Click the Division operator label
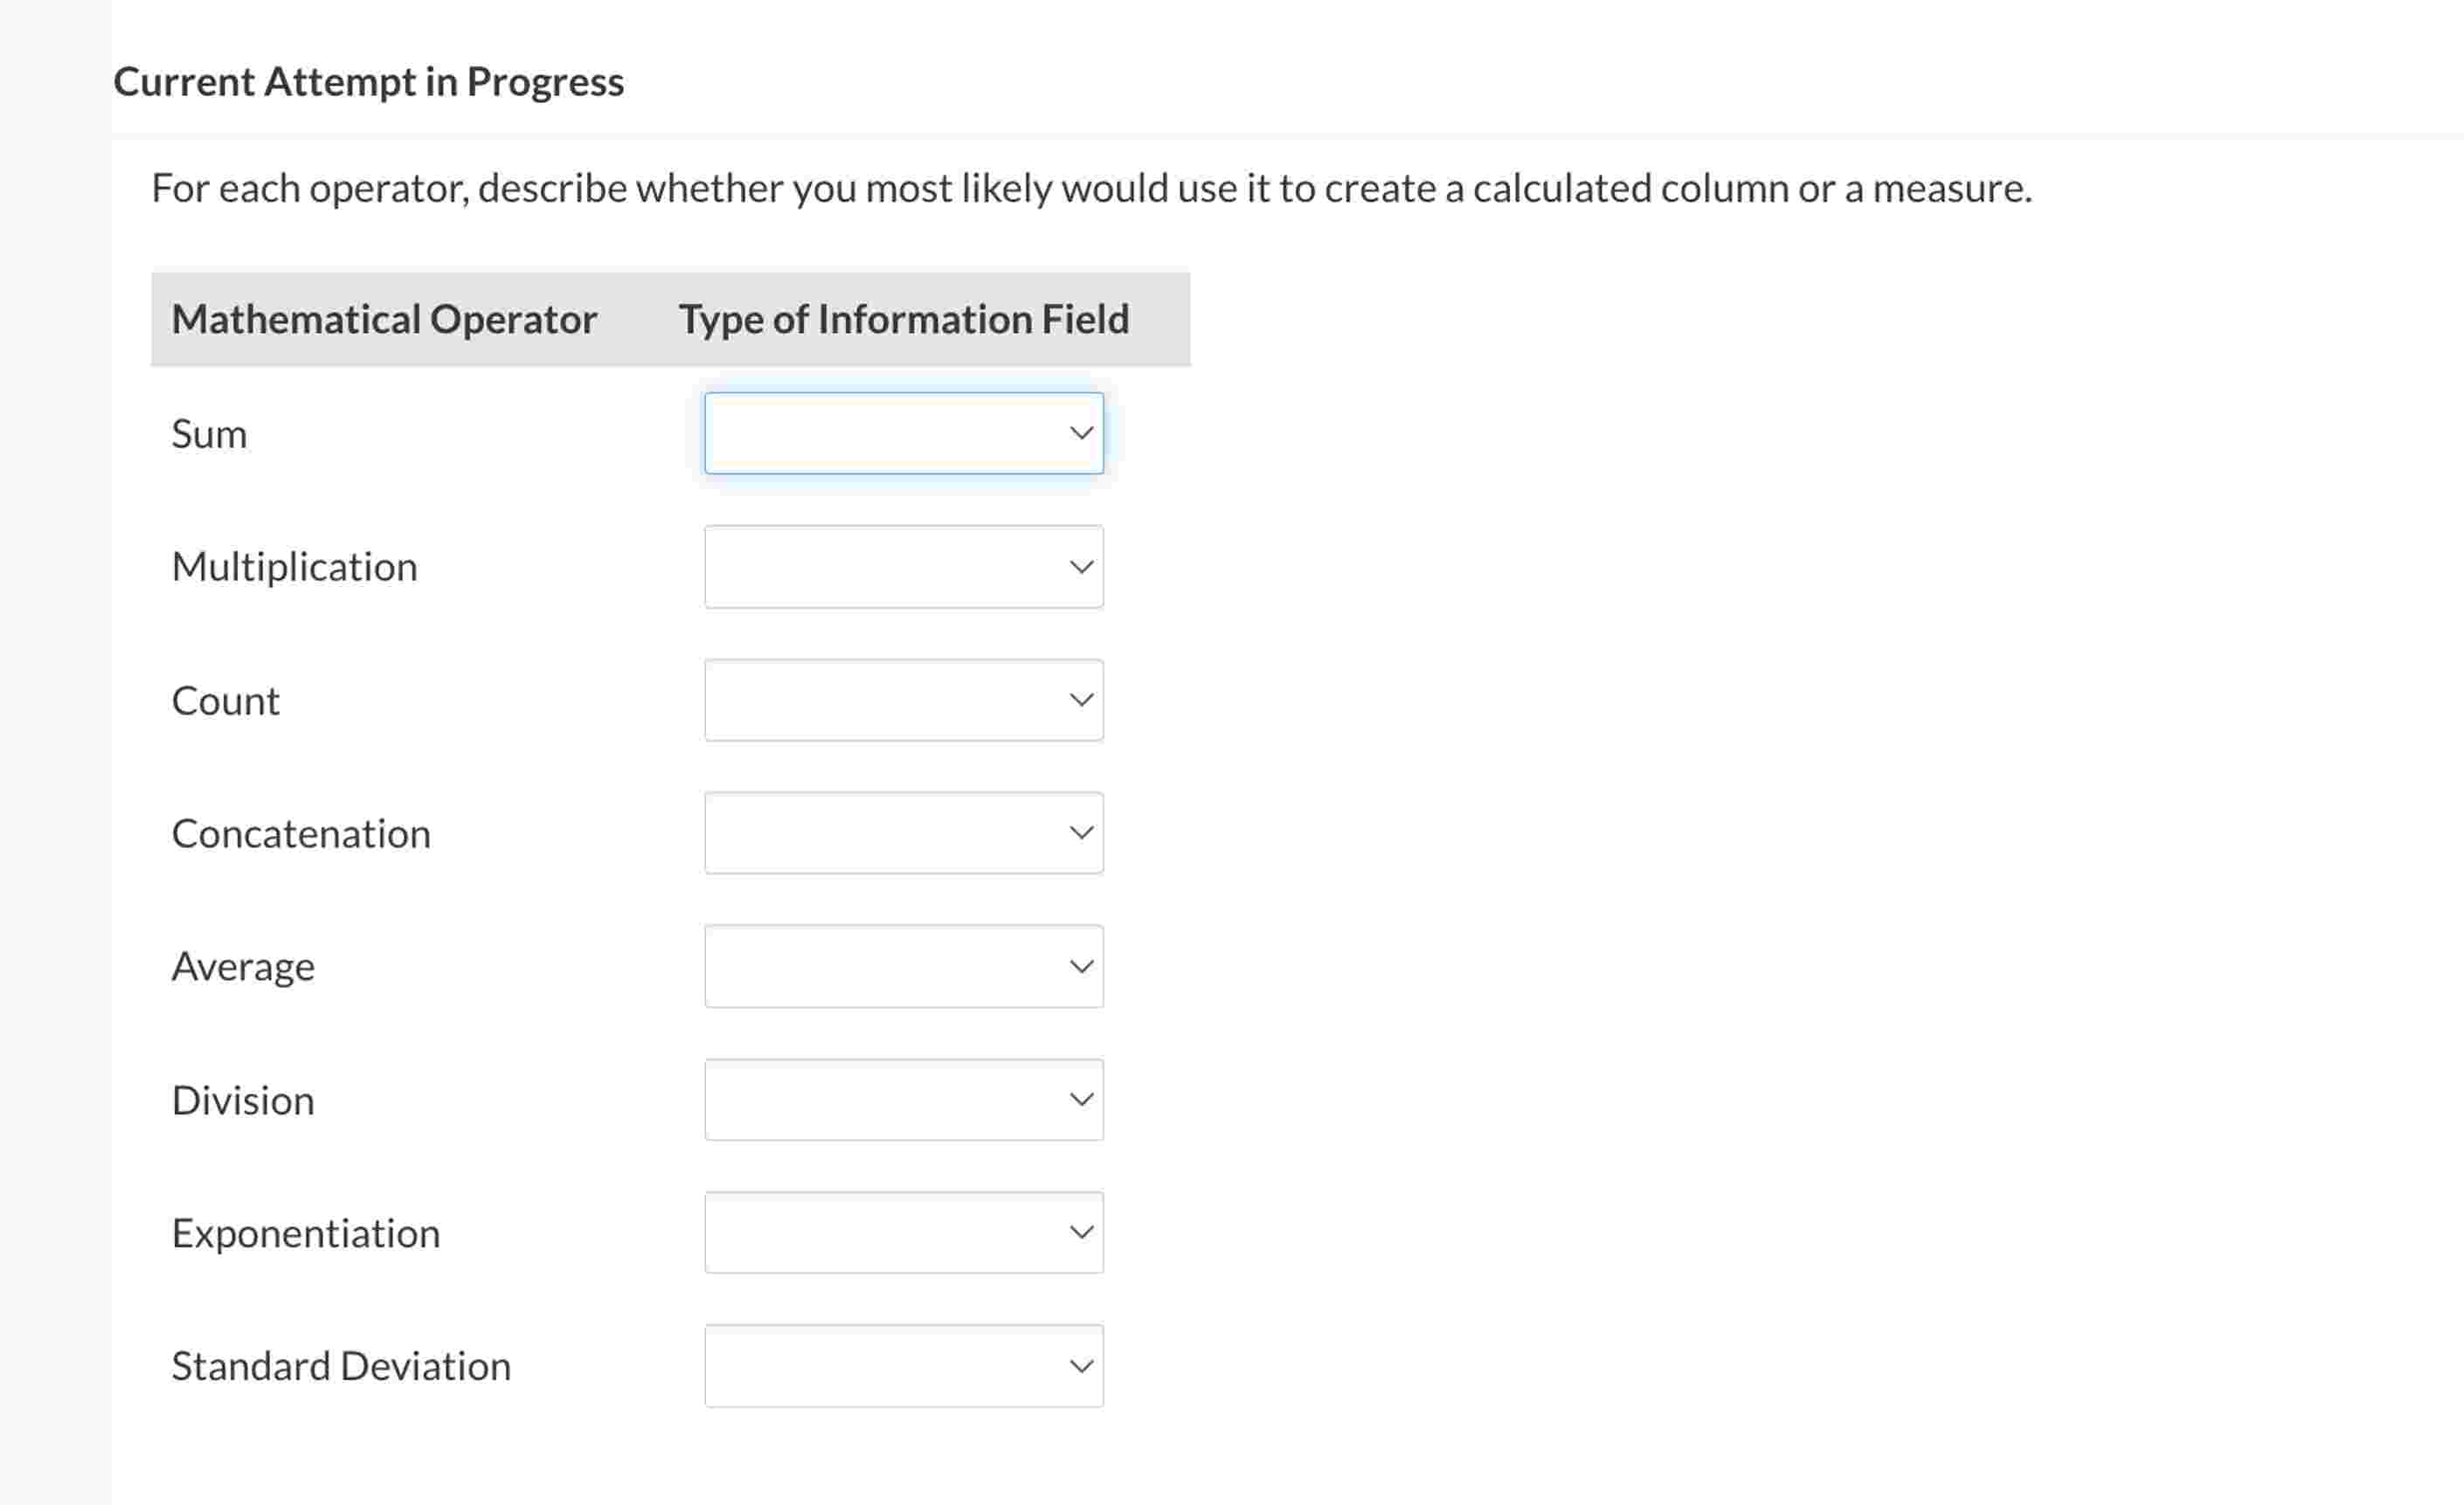2464x1505 pixels. pyautogui.click(x=243, y=1101)
